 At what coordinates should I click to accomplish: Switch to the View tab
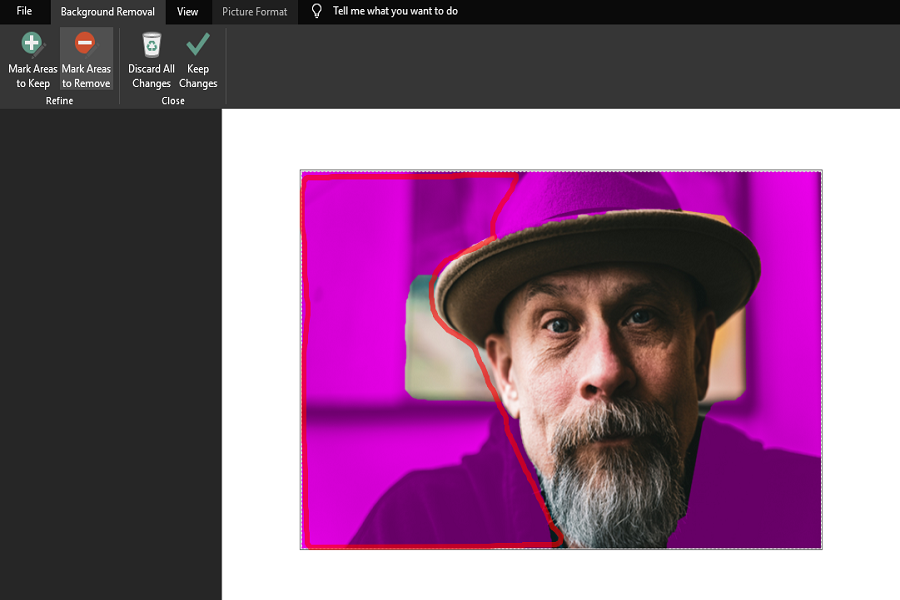point(187,12)
